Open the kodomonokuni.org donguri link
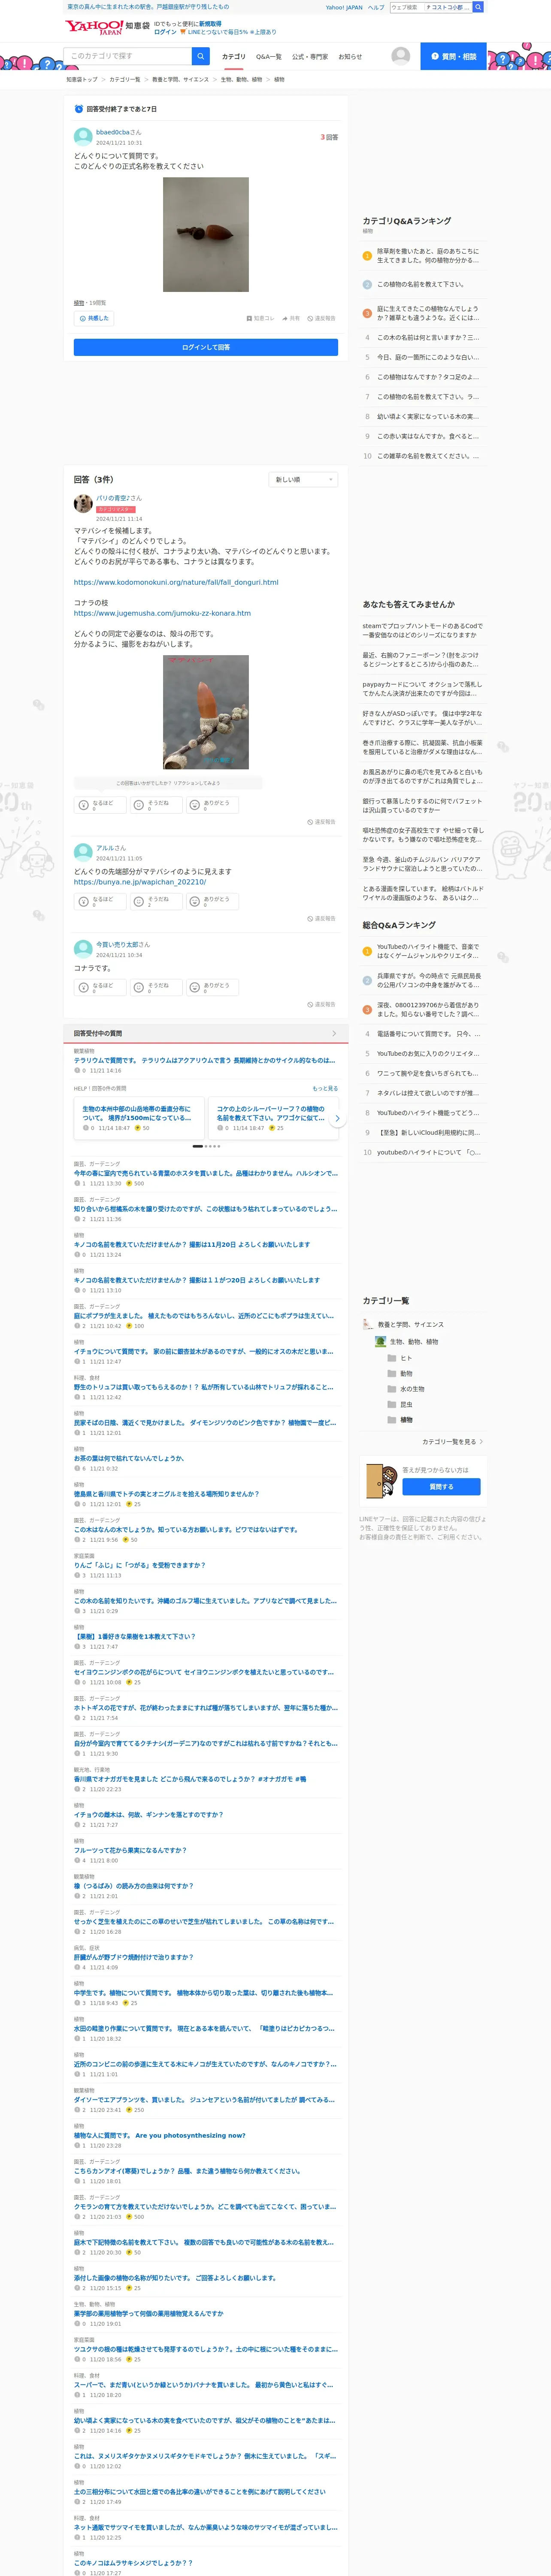The image size is (551, 2576). pos(176,582)
